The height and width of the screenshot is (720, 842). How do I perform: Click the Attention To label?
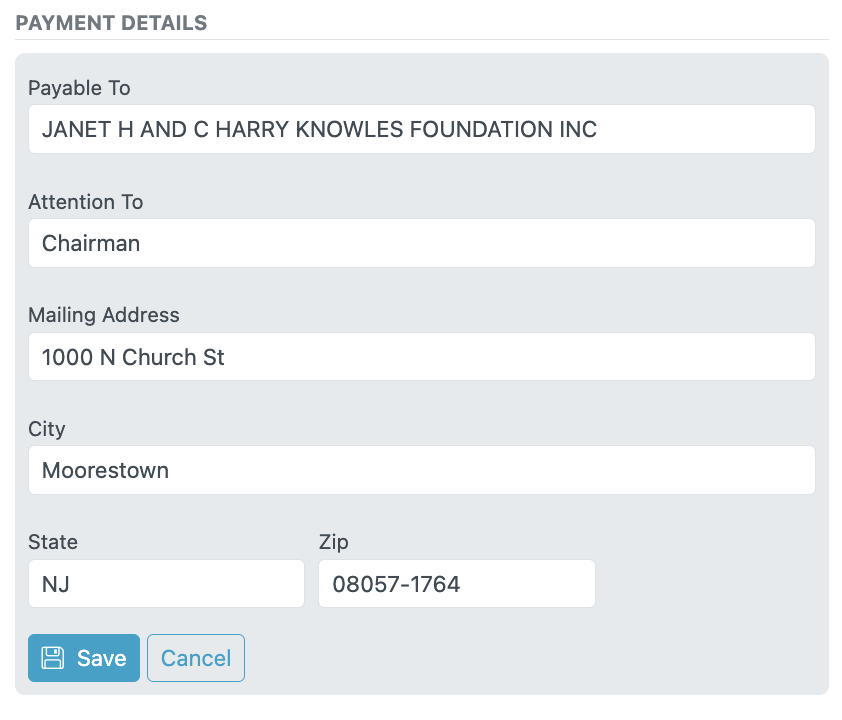pyautogui.click(x=86, y=201)
